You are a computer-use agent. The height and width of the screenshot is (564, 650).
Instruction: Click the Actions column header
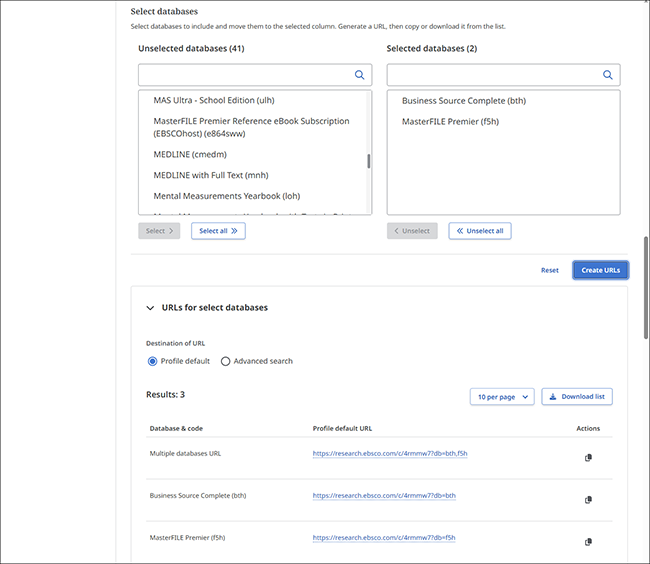[588, 428]
